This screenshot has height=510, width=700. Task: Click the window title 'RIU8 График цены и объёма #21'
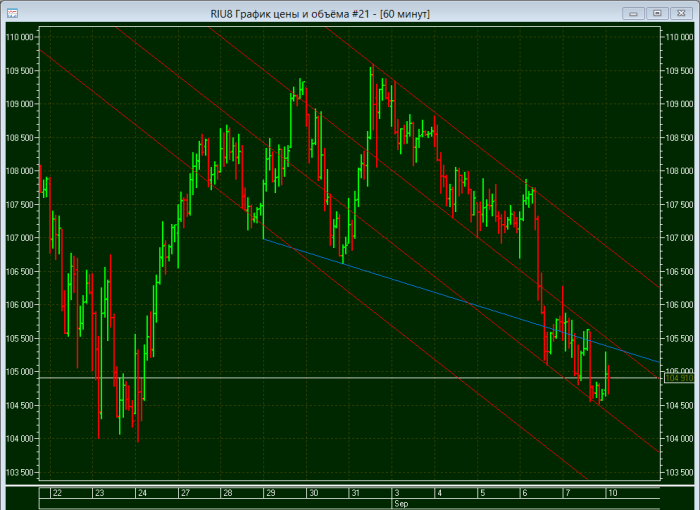(x=290, y=14)
